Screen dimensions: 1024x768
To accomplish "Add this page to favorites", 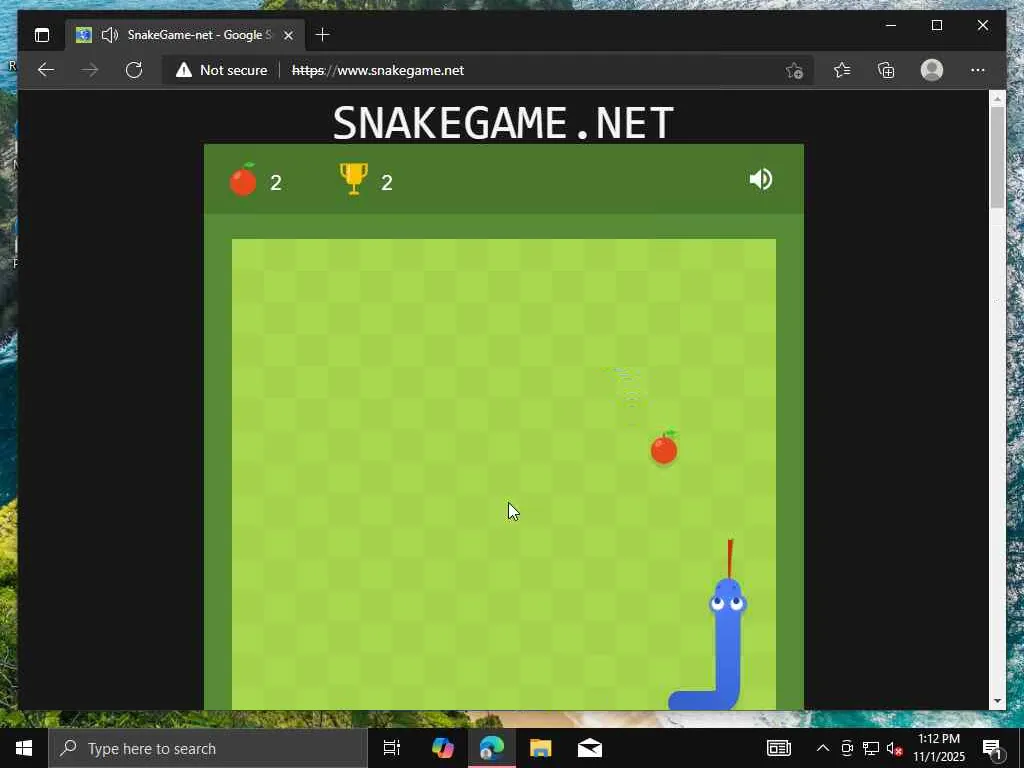I will tap(794, 70).
